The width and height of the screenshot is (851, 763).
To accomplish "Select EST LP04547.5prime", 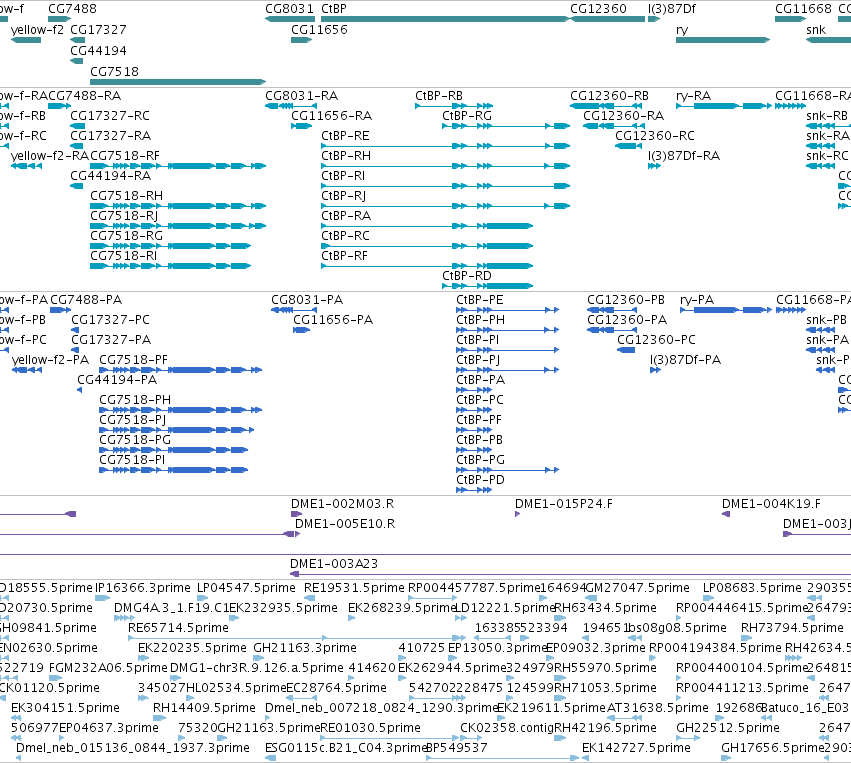I will click(246, 588).
